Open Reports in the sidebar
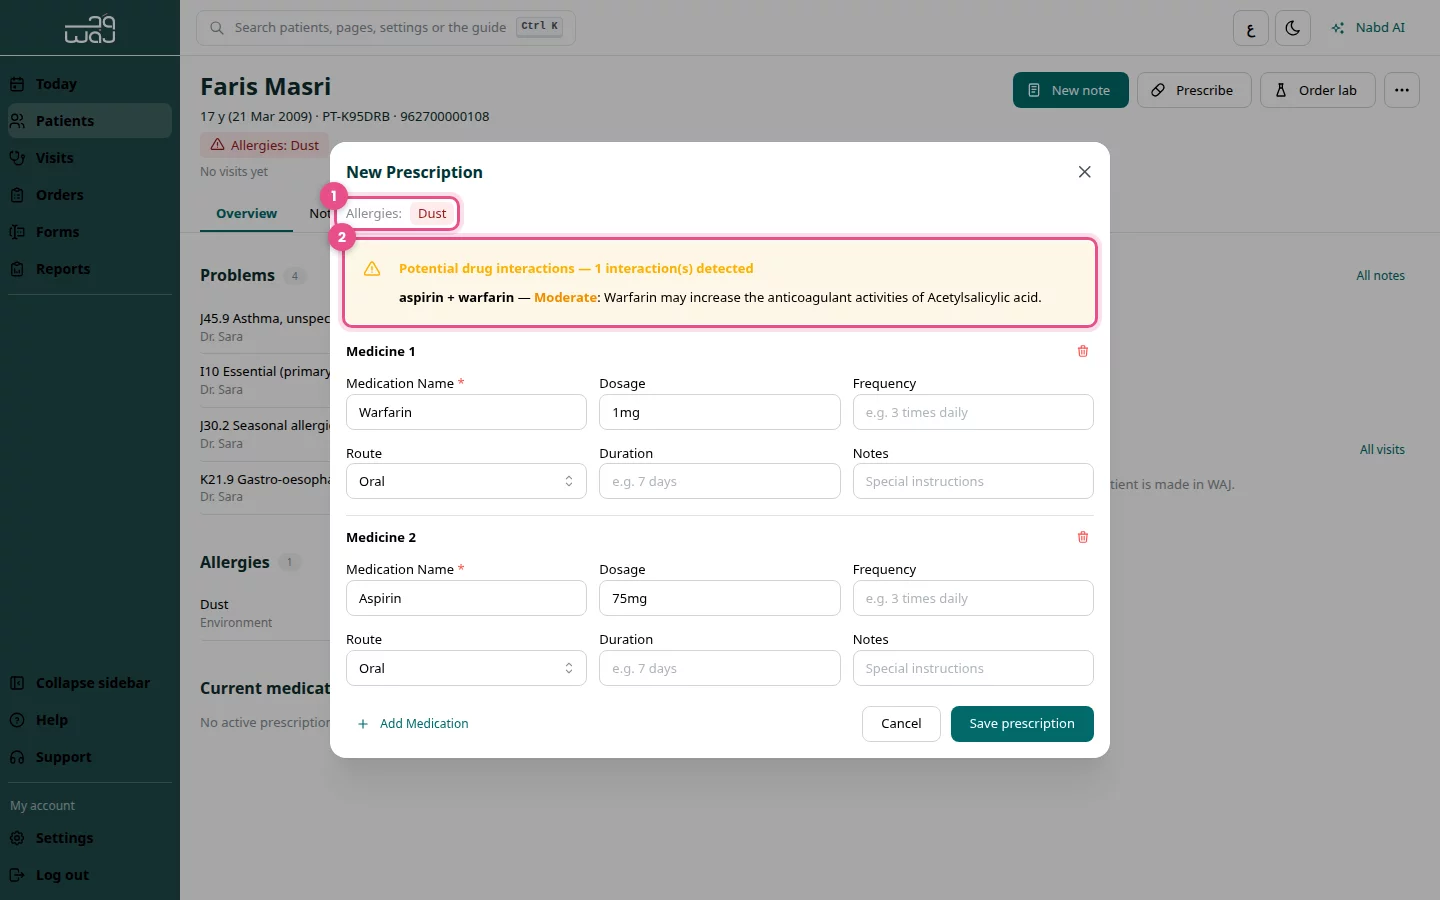Viewport: 1440px width, 900px height. [x=90, y=269]
